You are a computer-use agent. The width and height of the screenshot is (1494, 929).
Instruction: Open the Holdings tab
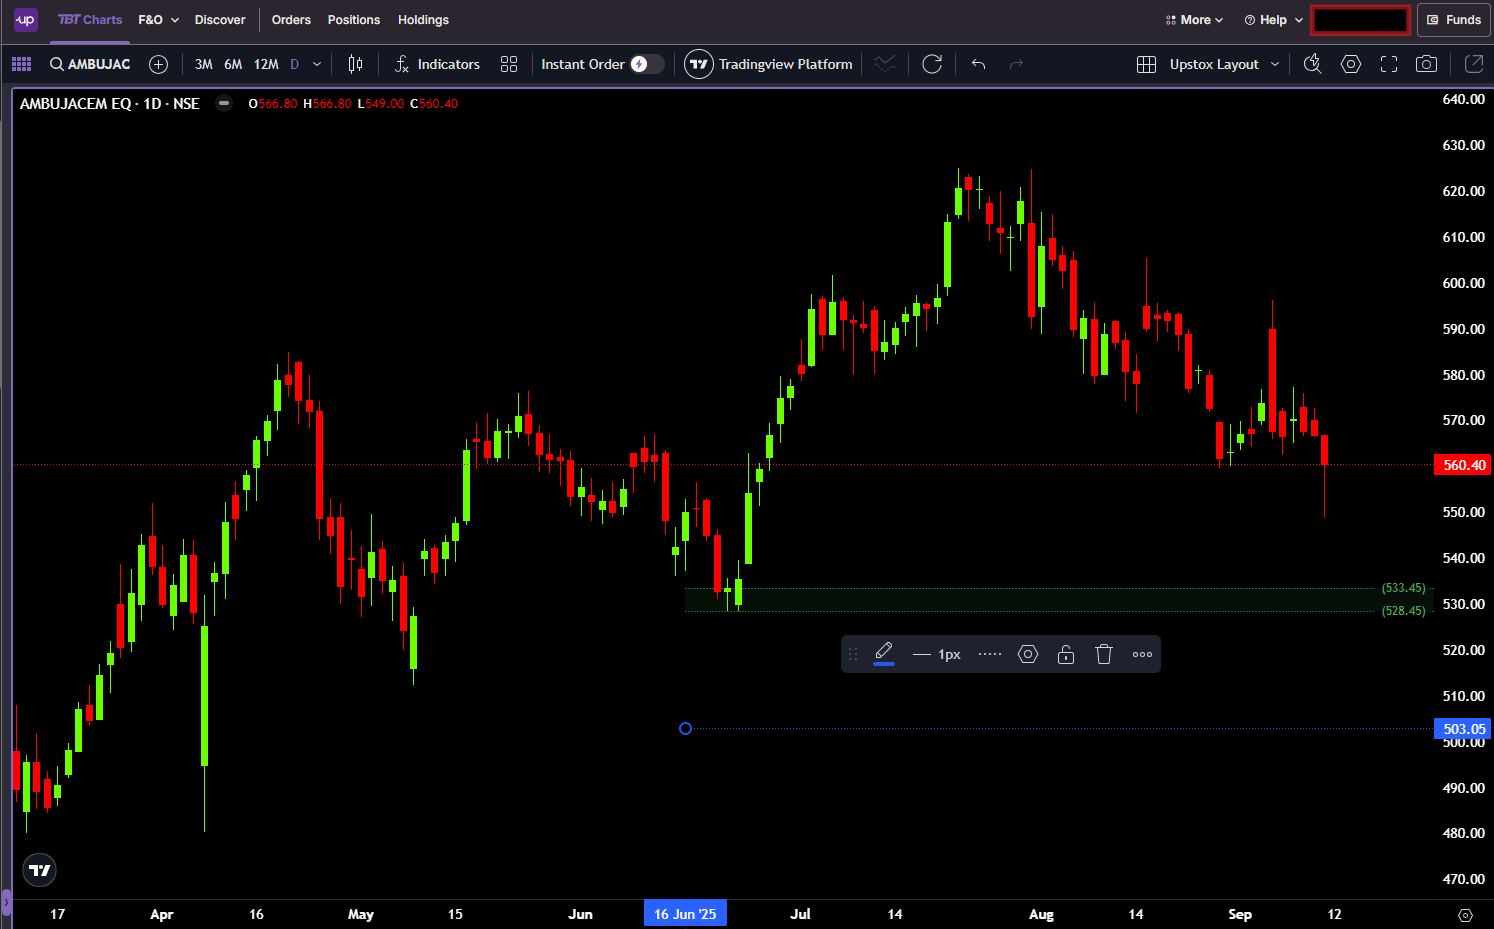tap(423, 20)
